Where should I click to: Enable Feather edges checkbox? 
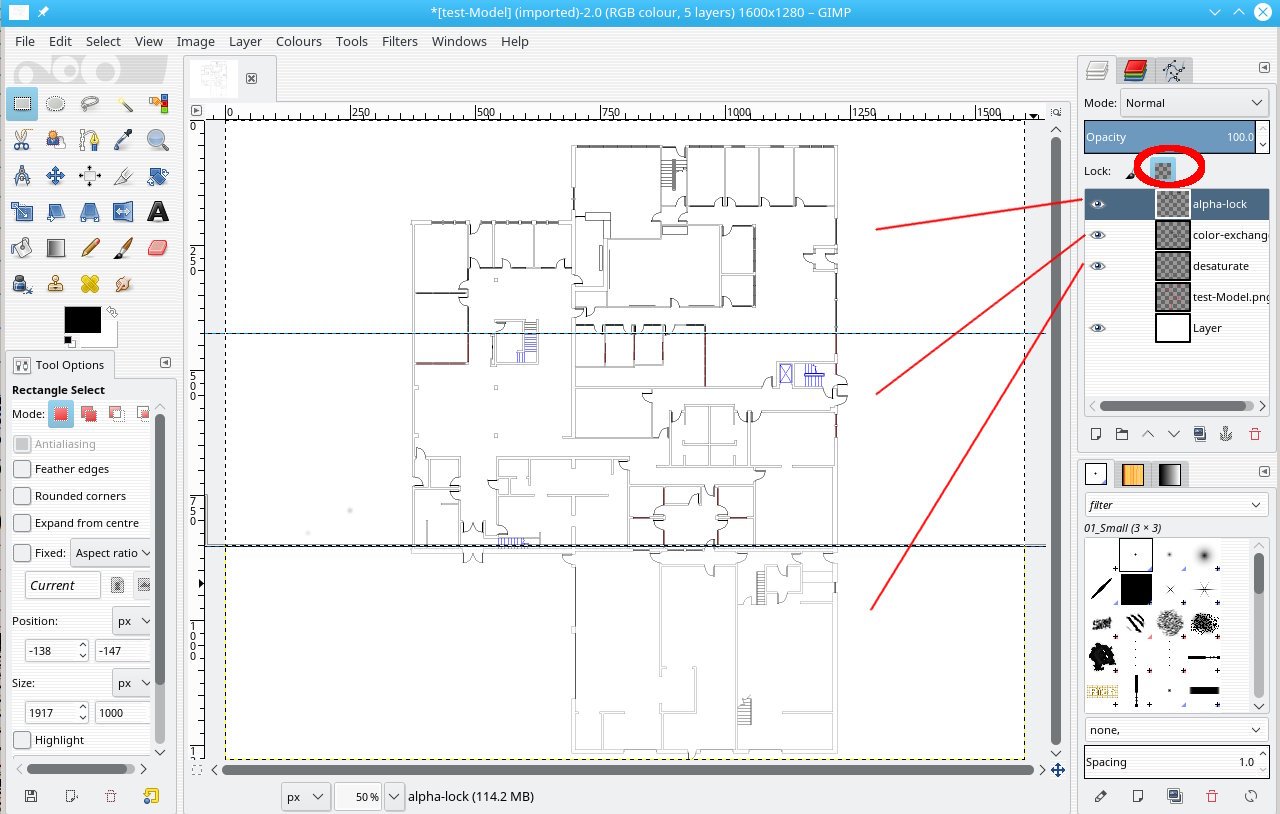[x=22, y=469]
